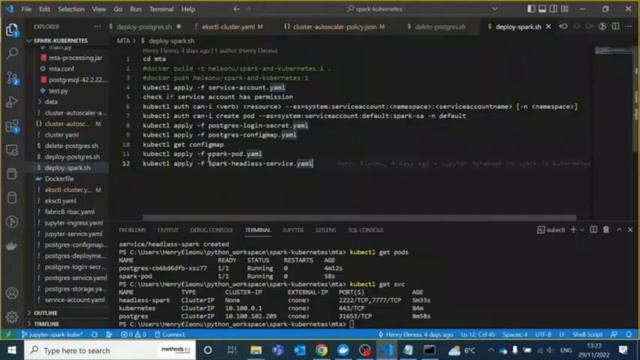The width and height of the screenshot is (640, 360).
Task: Open the Terminal menu
Action: (161, 9)
